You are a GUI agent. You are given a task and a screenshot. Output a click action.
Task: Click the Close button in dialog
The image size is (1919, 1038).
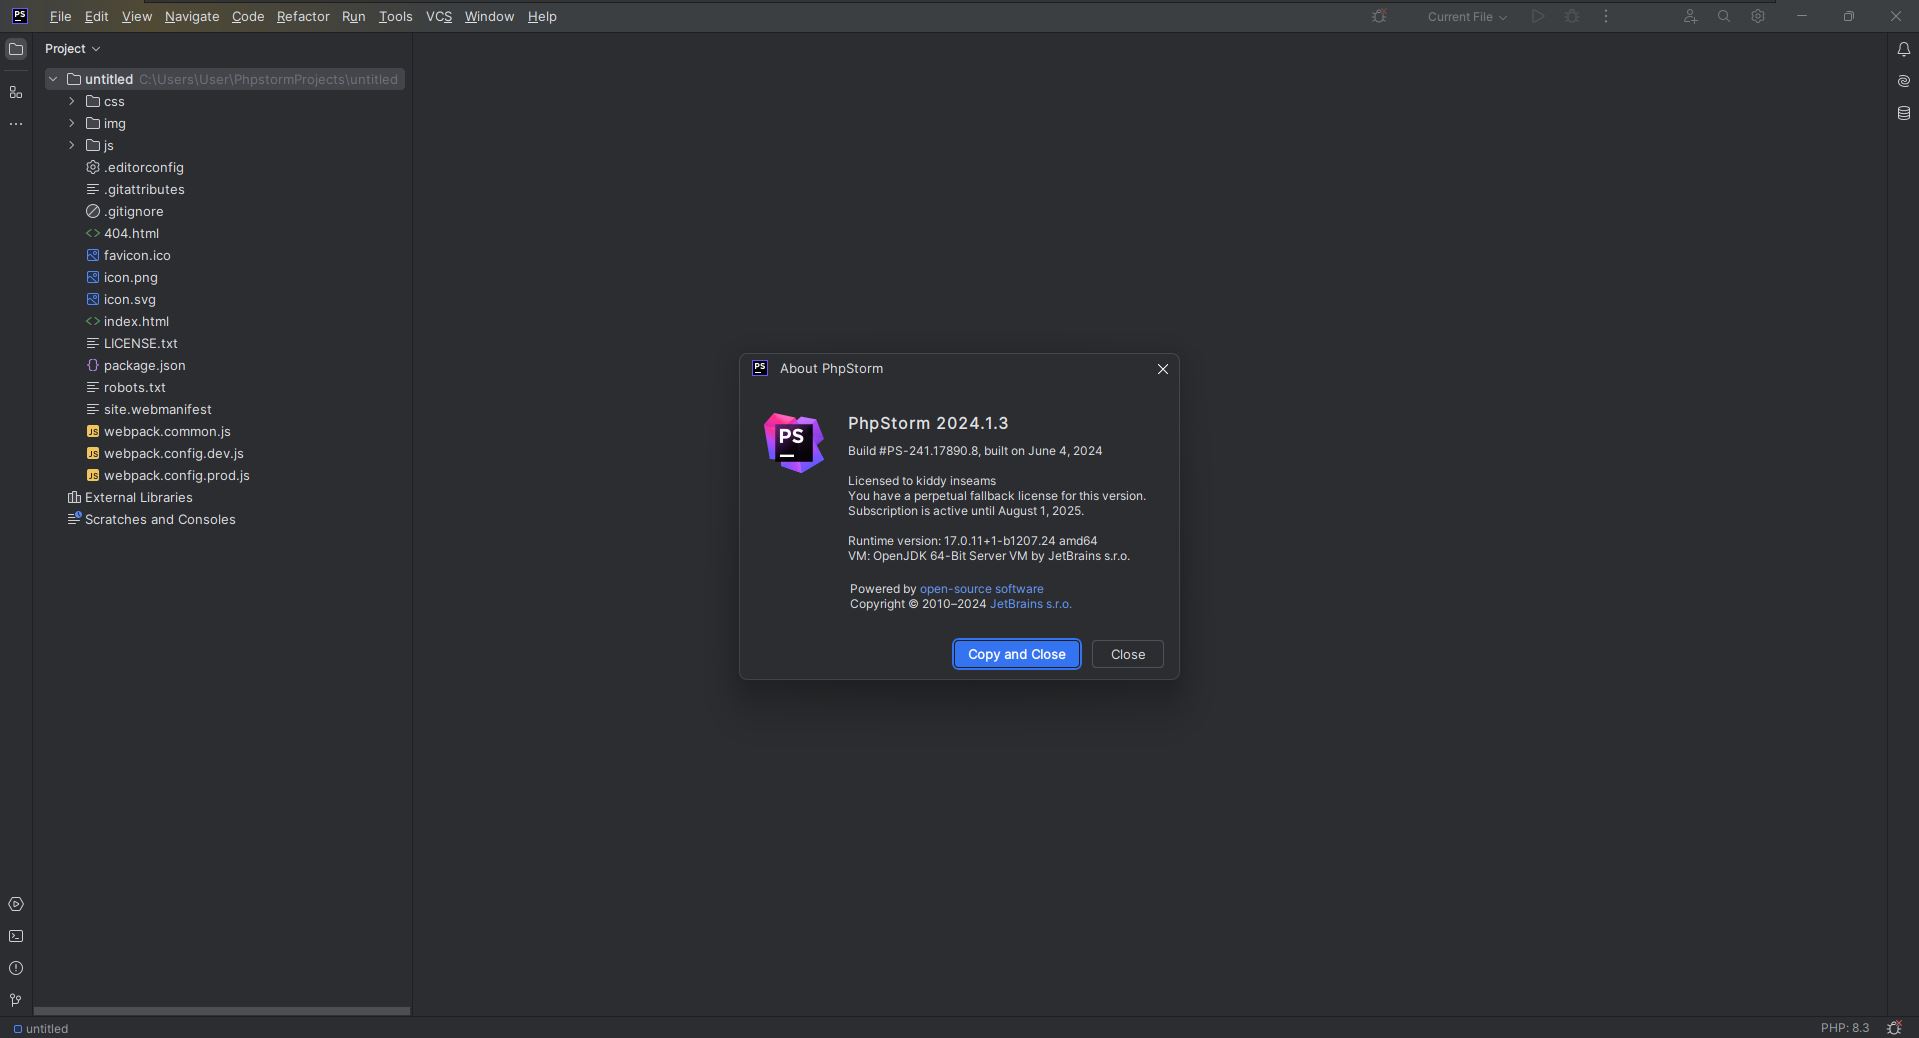(1127, 654)
